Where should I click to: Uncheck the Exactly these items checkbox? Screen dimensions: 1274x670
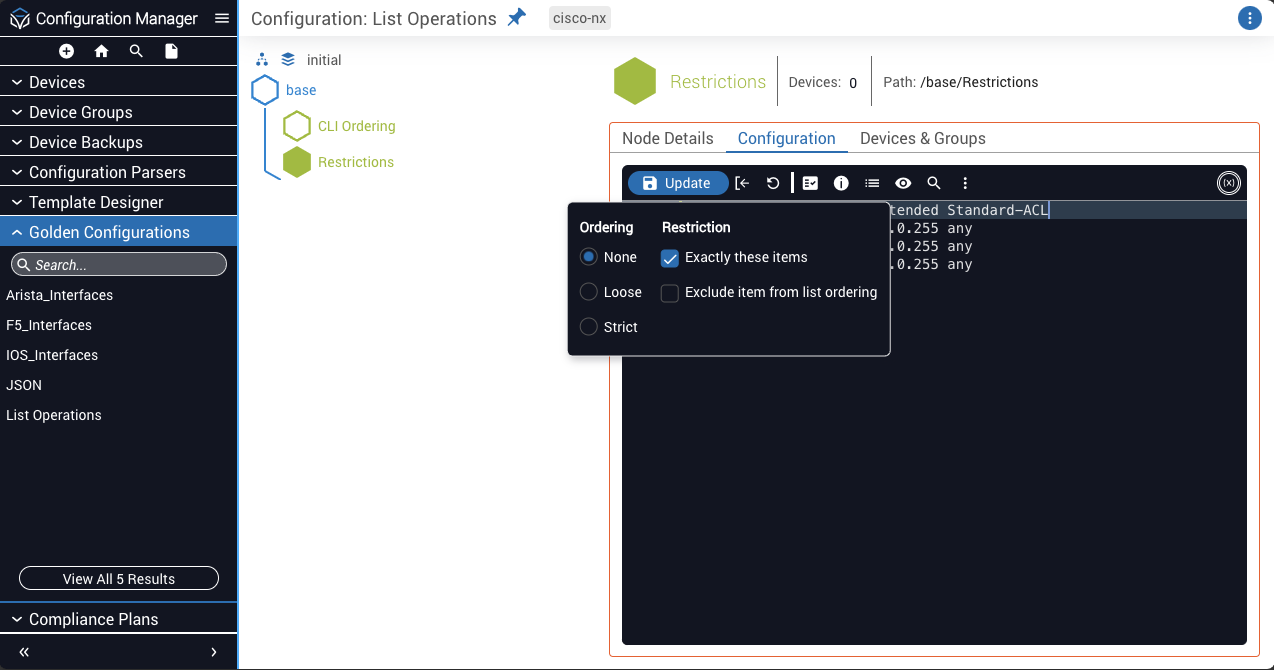click(x=670, y=258)
